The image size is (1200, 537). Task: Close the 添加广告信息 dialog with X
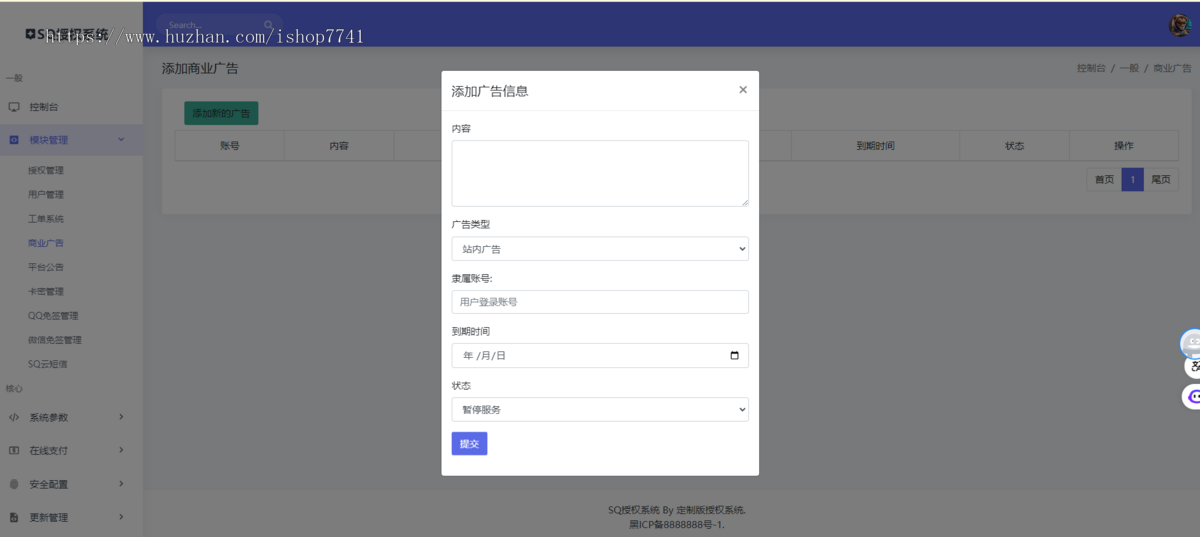(743, 90)
